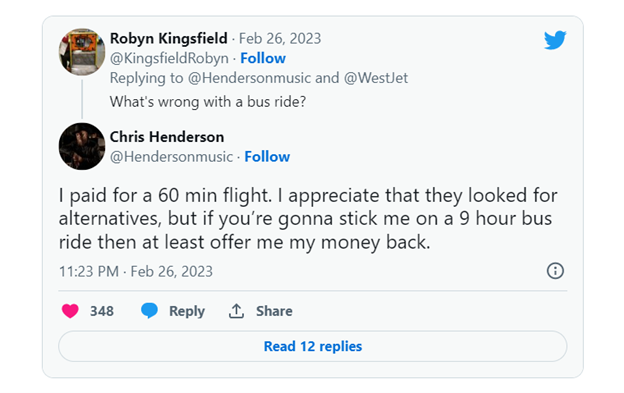The width and height of the screenshot is (624, 393).
Task: Click the Share label
Action: click(x=274, y=311)
